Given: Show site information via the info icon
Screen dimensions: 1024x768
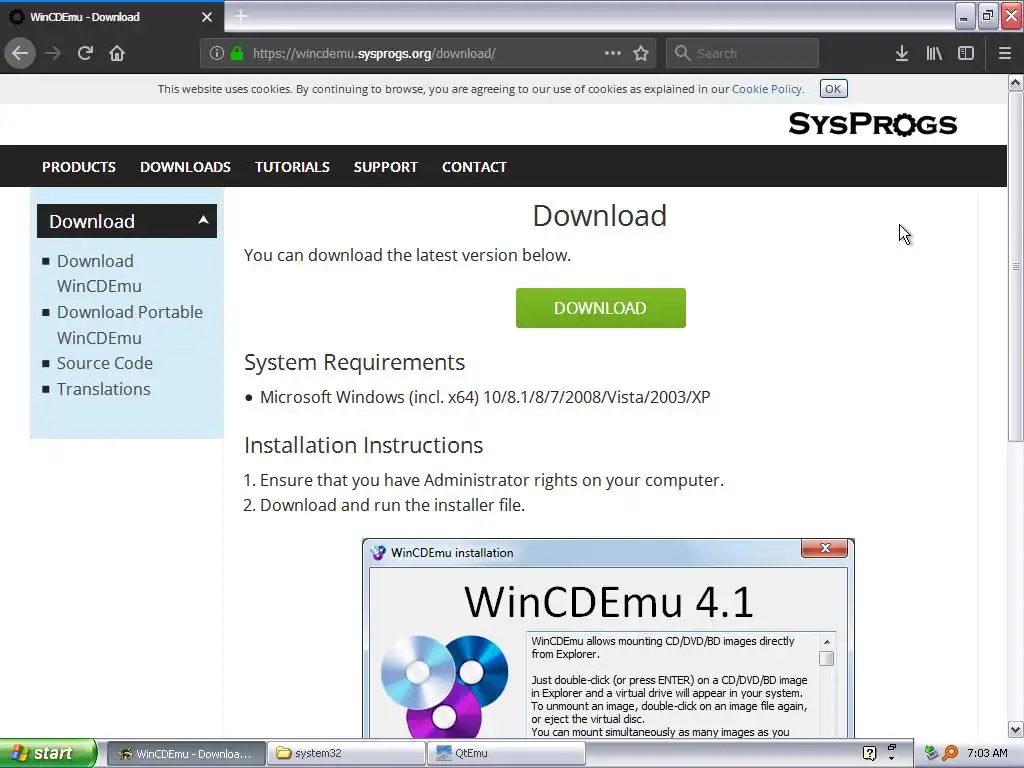Looking at the screenshot, I should tap(217, 53).
